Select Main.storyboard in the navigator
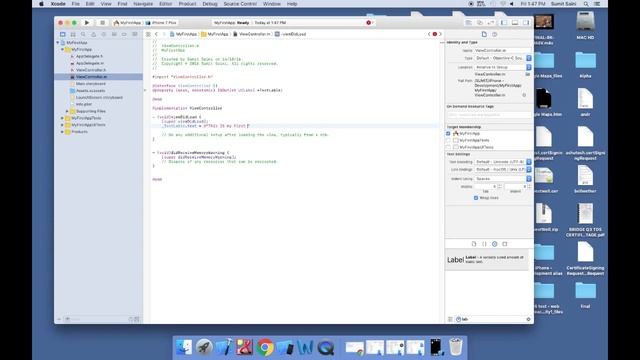This screenshot has height=360, width=640. [x=91, y=84]
